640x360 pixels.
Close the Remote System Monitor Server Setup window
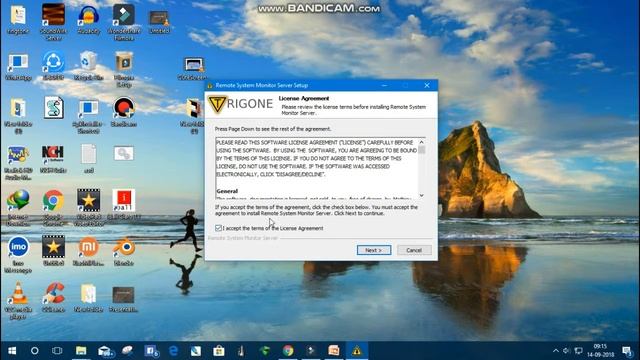[427, 85]
